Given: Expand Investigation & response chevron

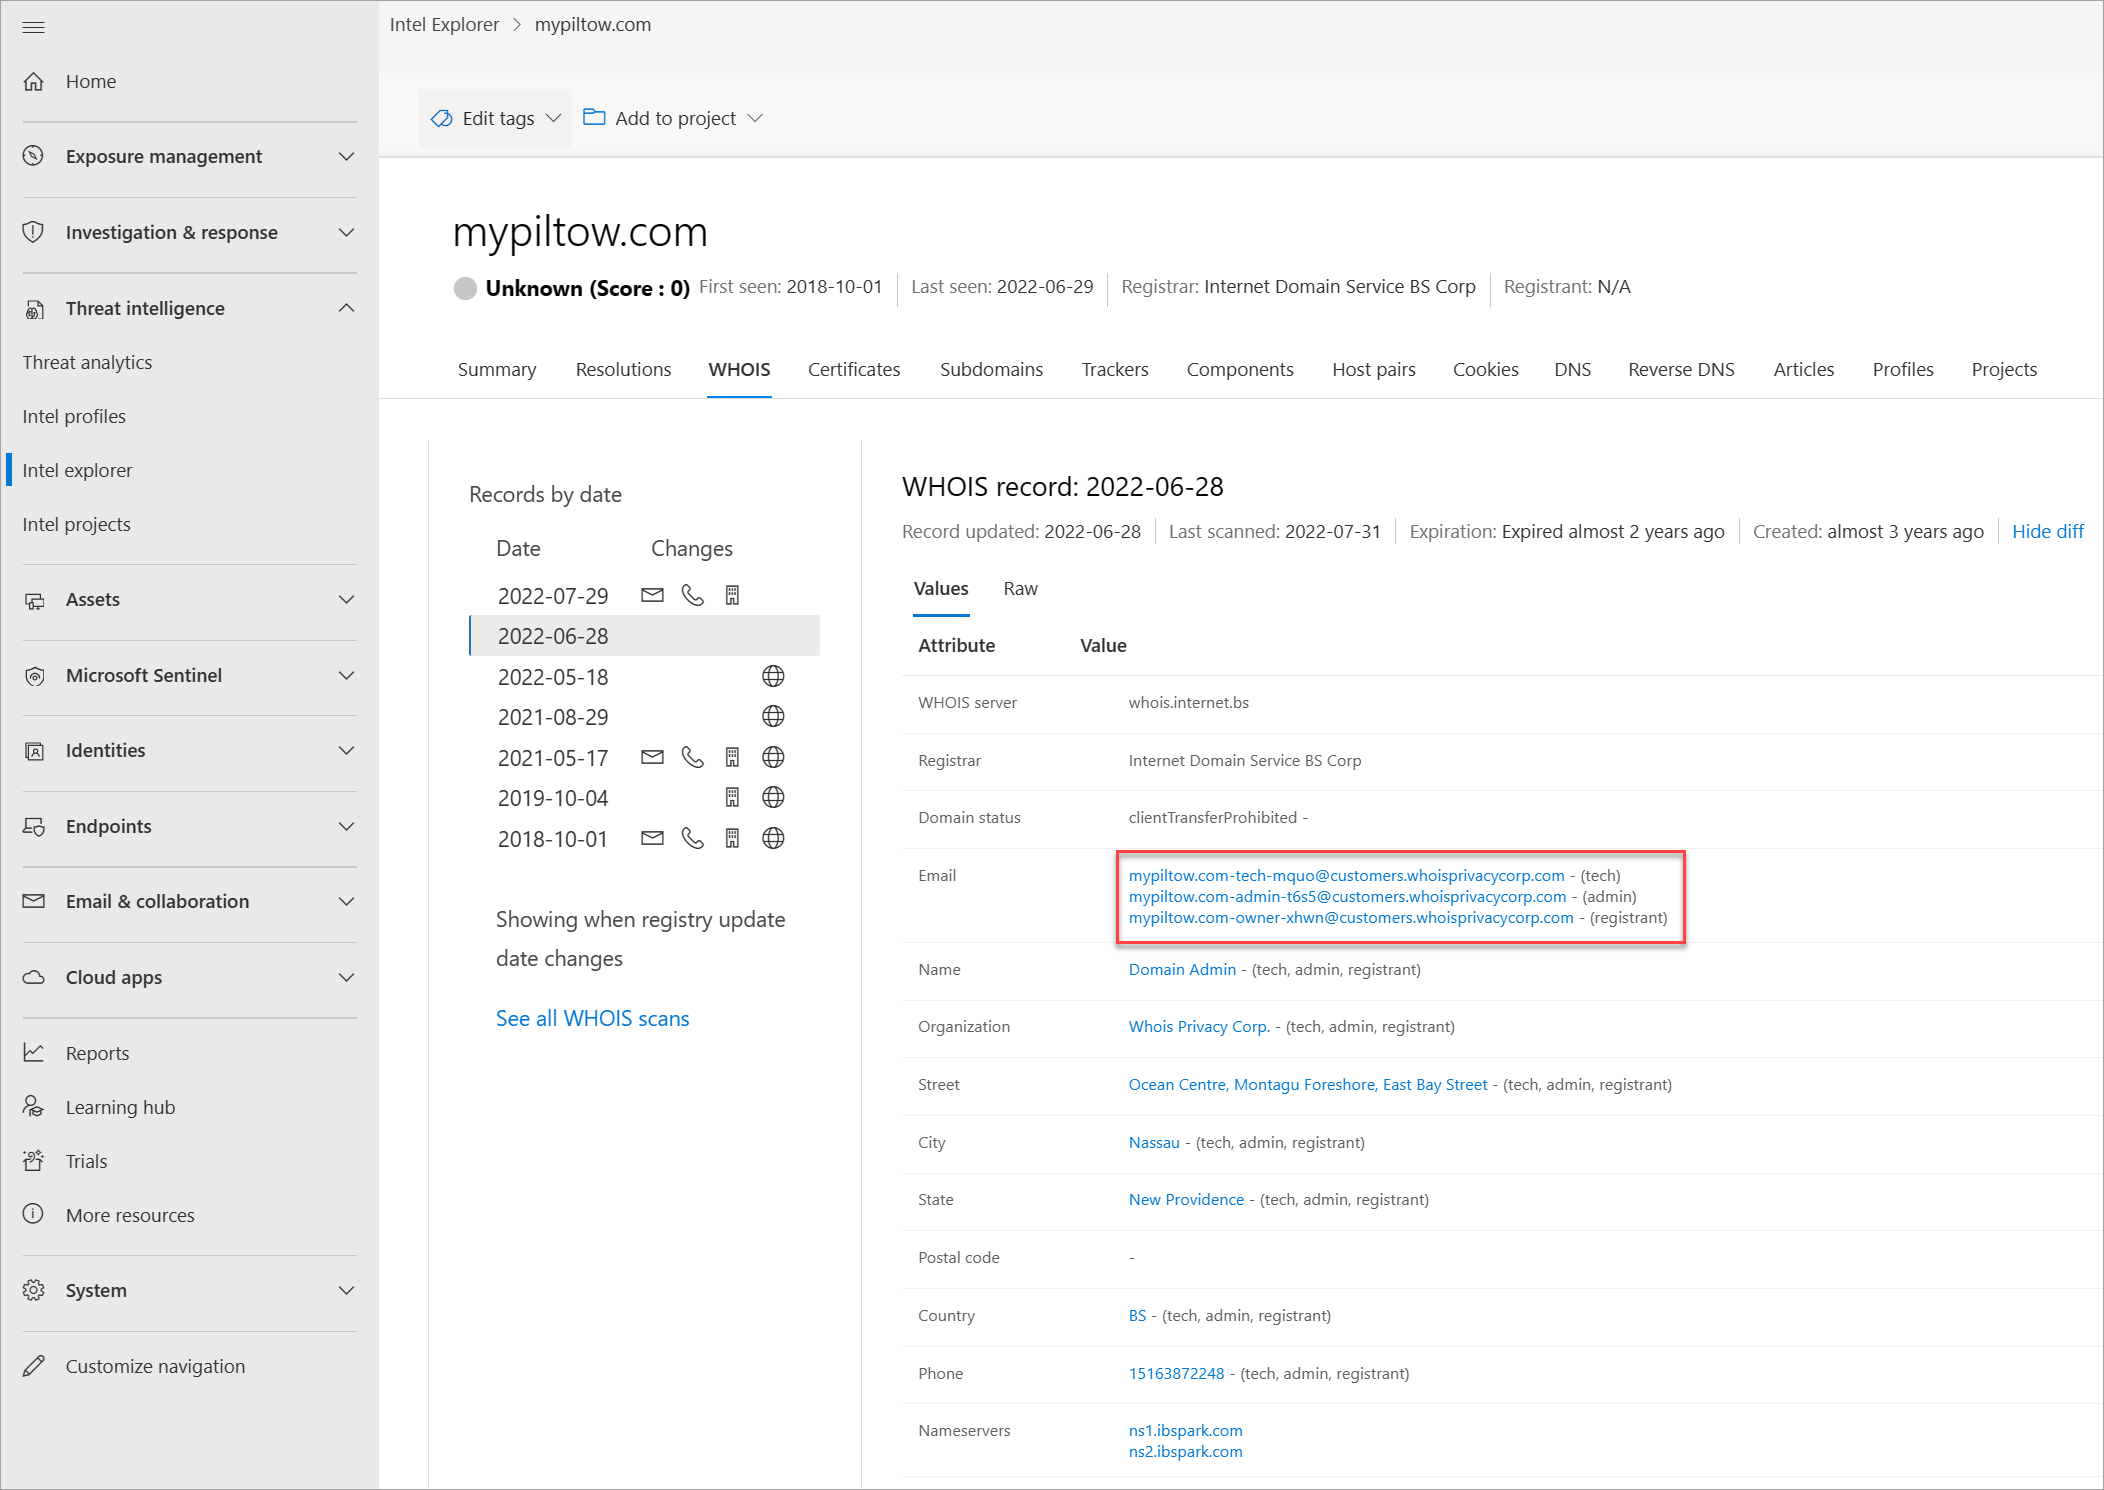Looking at the screenshot, I should click(346, 233).
